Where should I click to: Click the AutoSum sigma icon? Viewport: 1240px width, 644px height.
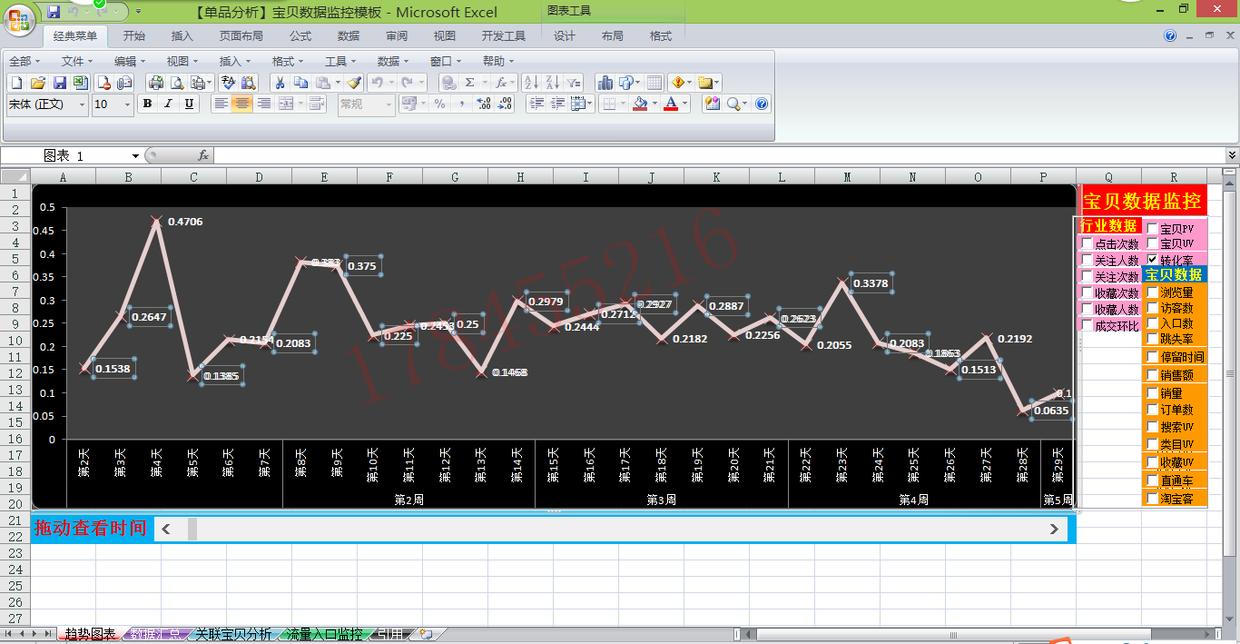(x=470, y=82)
